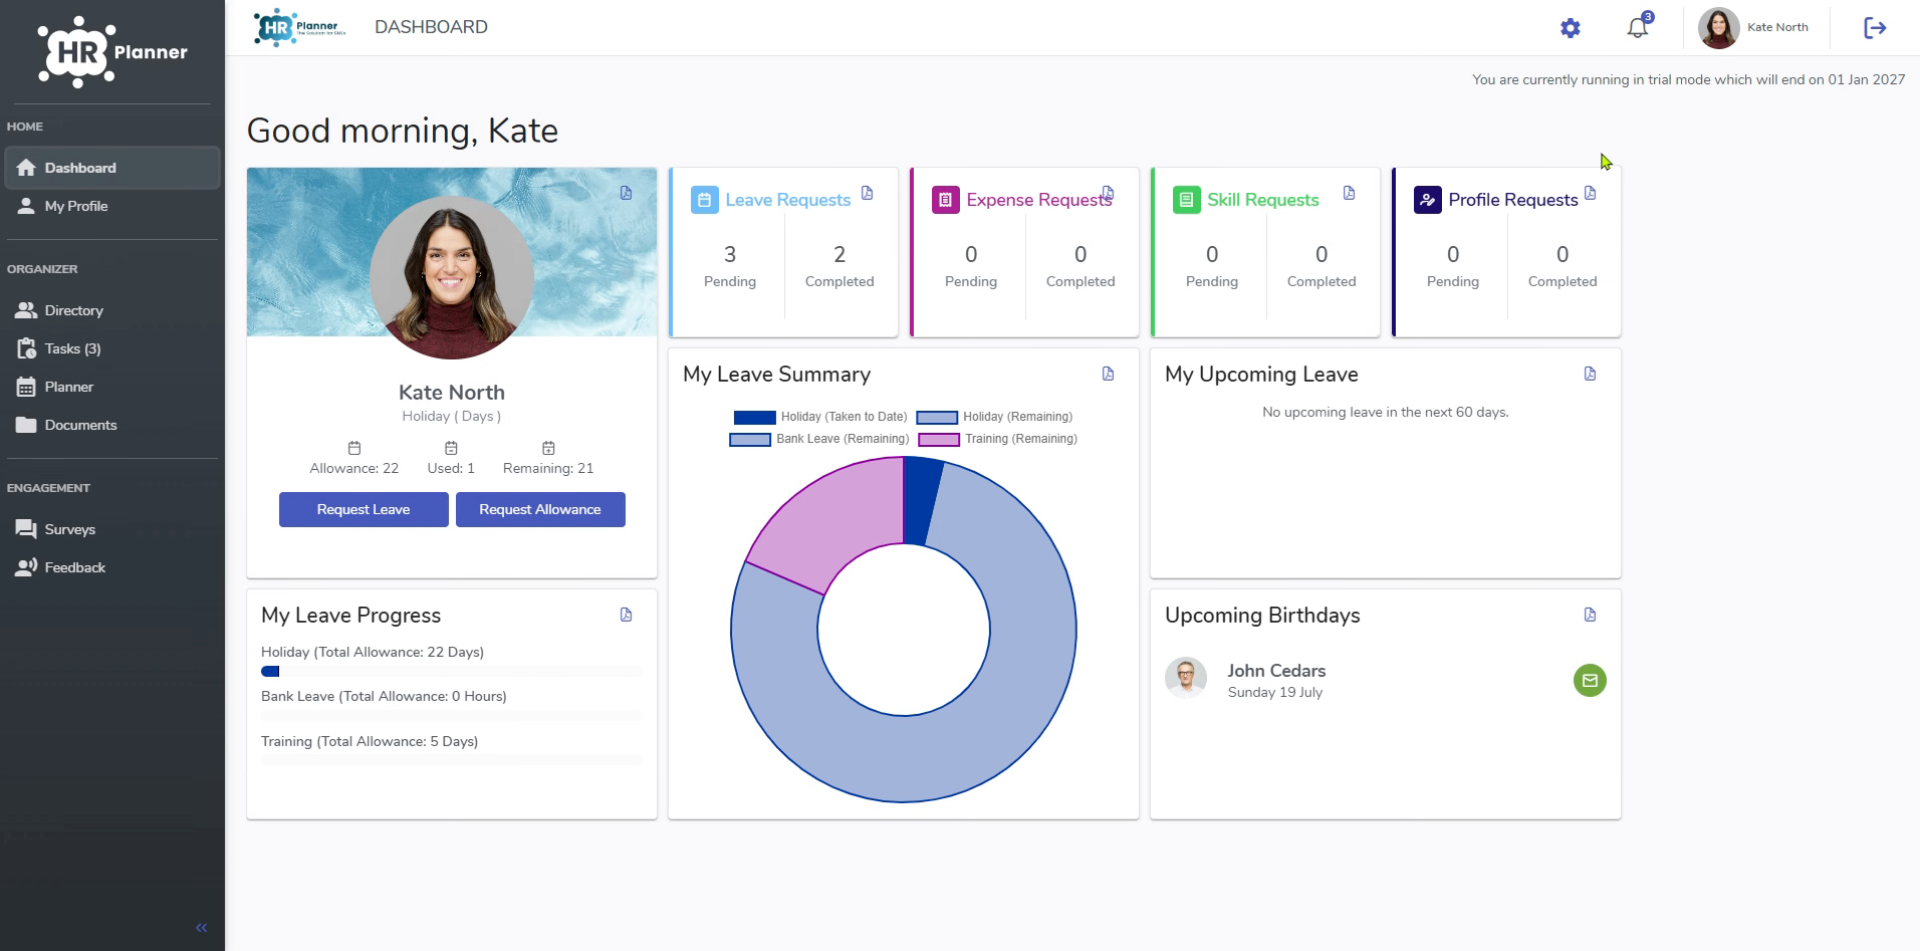Go to My Profile in sidebar
Image resolution: width=1920 pixels, height=951 pixels.
(112, 206)
